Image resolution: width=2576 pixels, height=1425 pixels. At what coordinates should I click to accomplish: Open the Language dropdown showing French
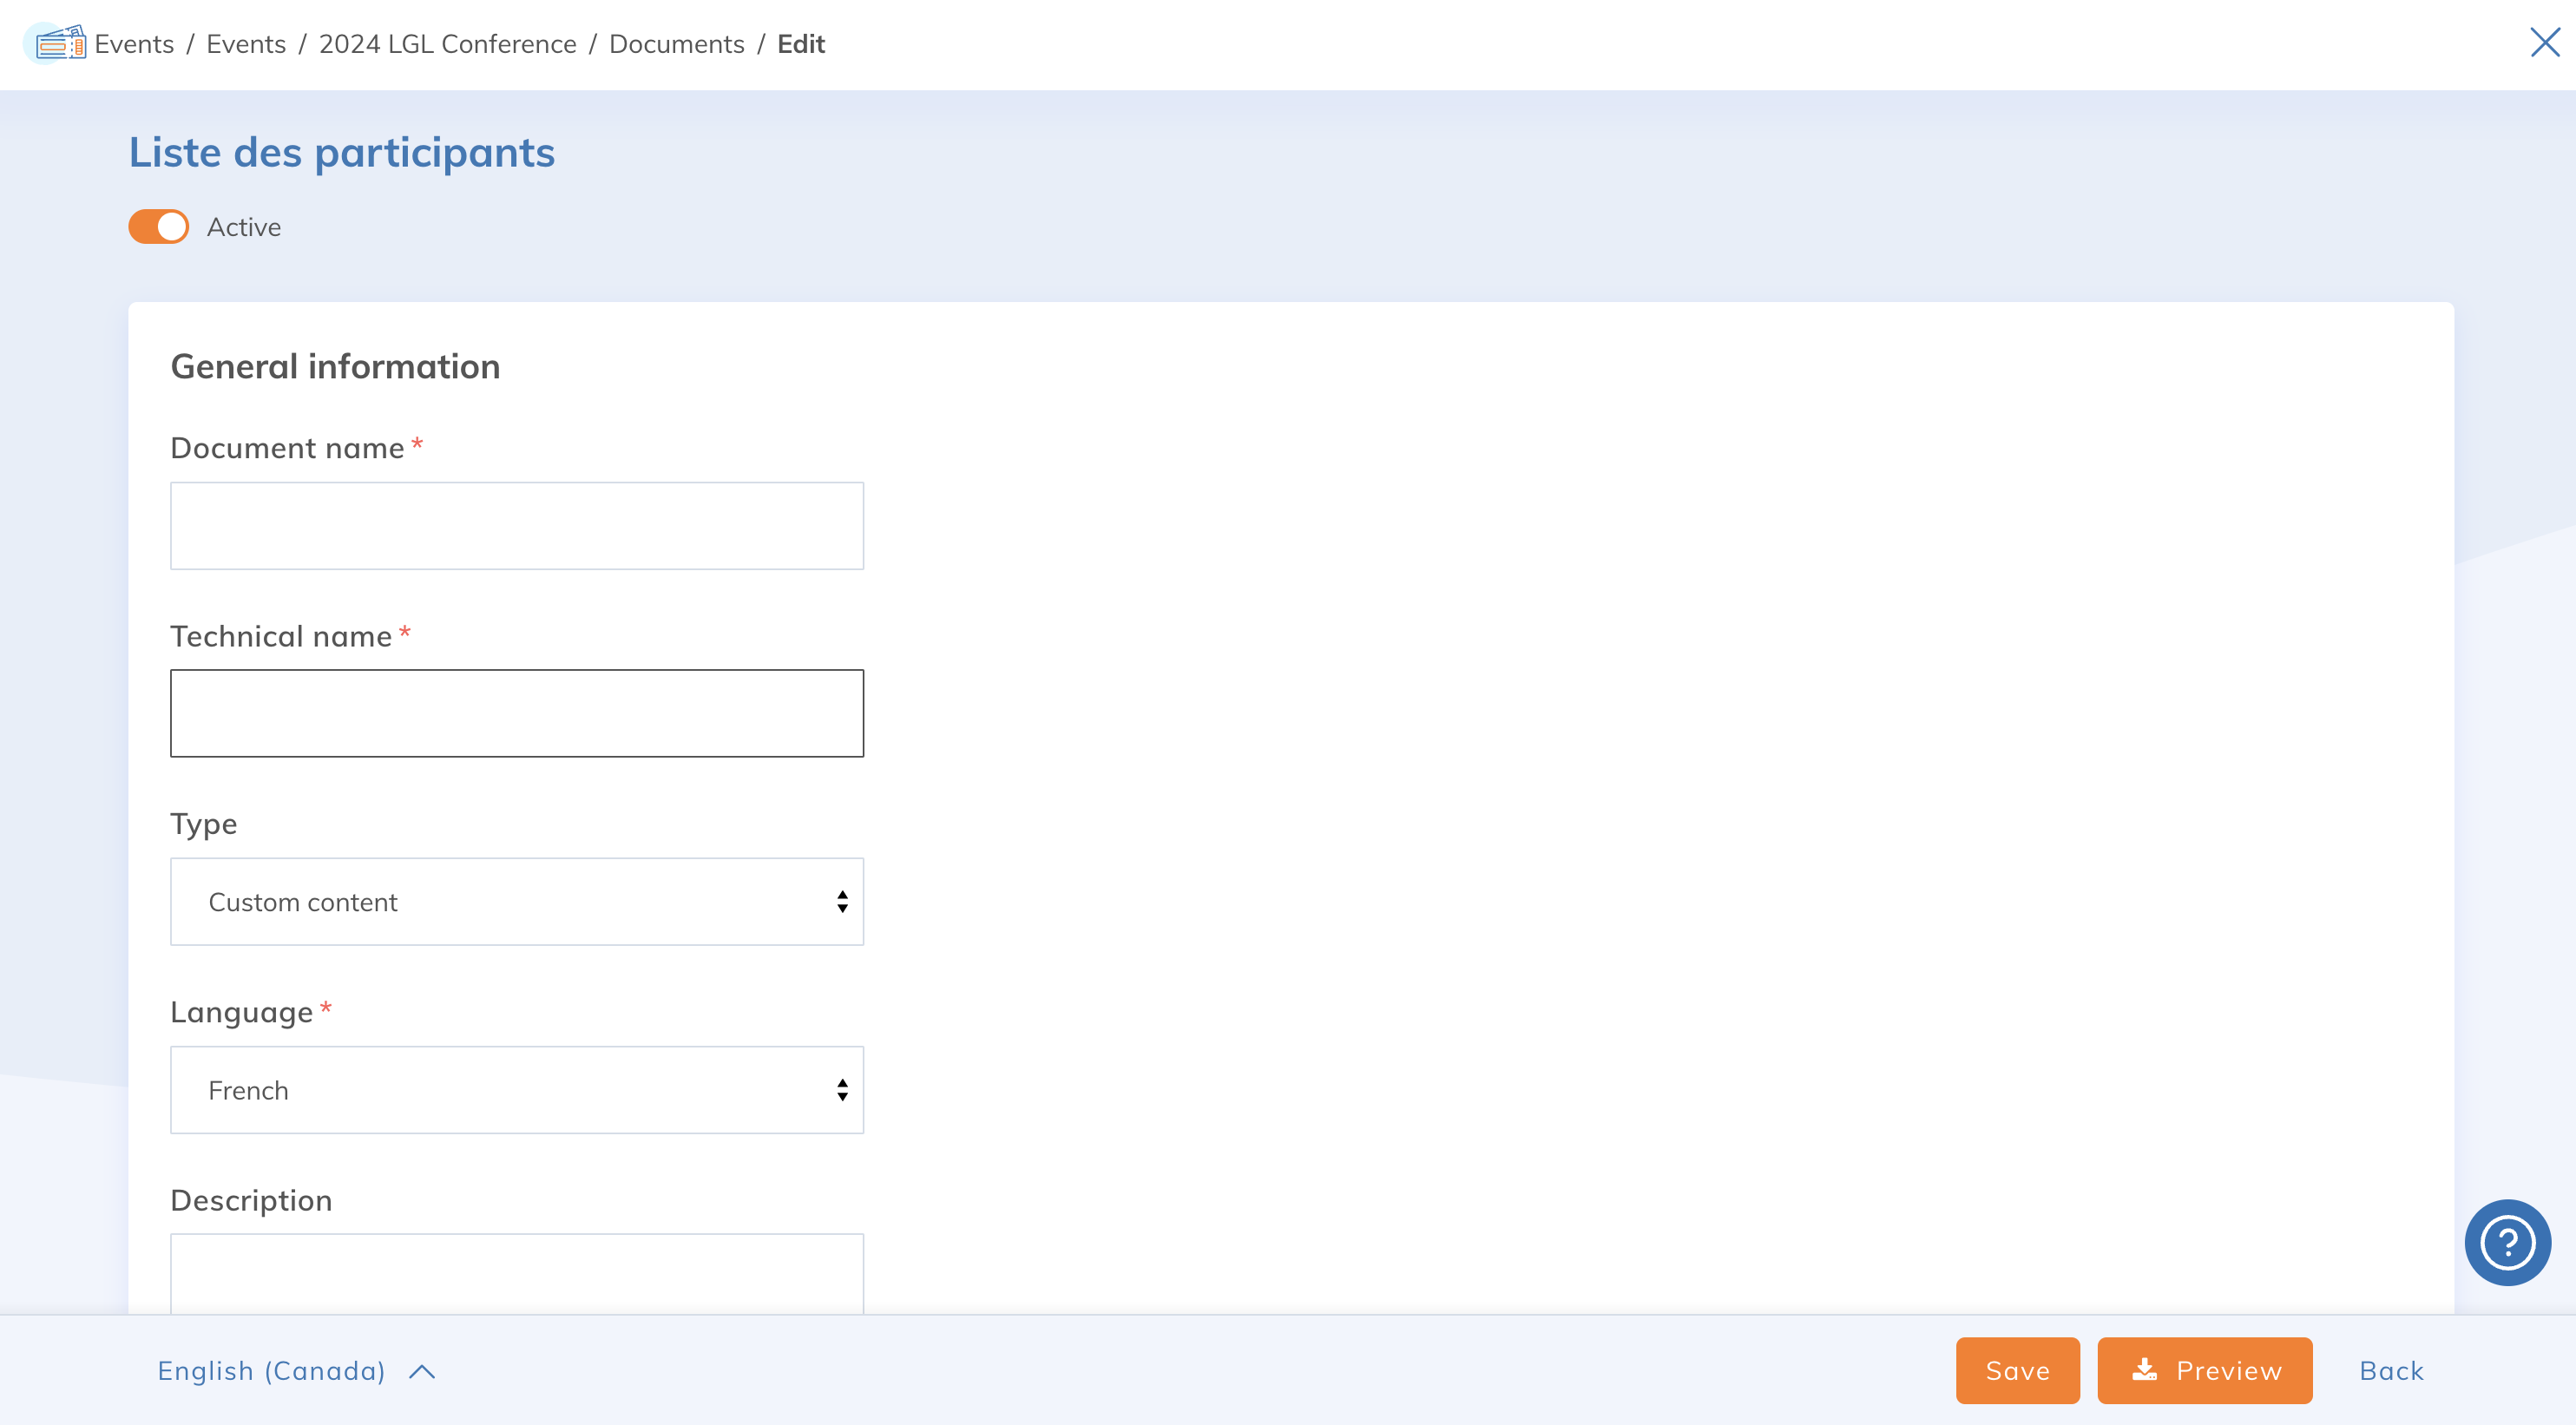pyautogui.click(x=516, y=1090)
